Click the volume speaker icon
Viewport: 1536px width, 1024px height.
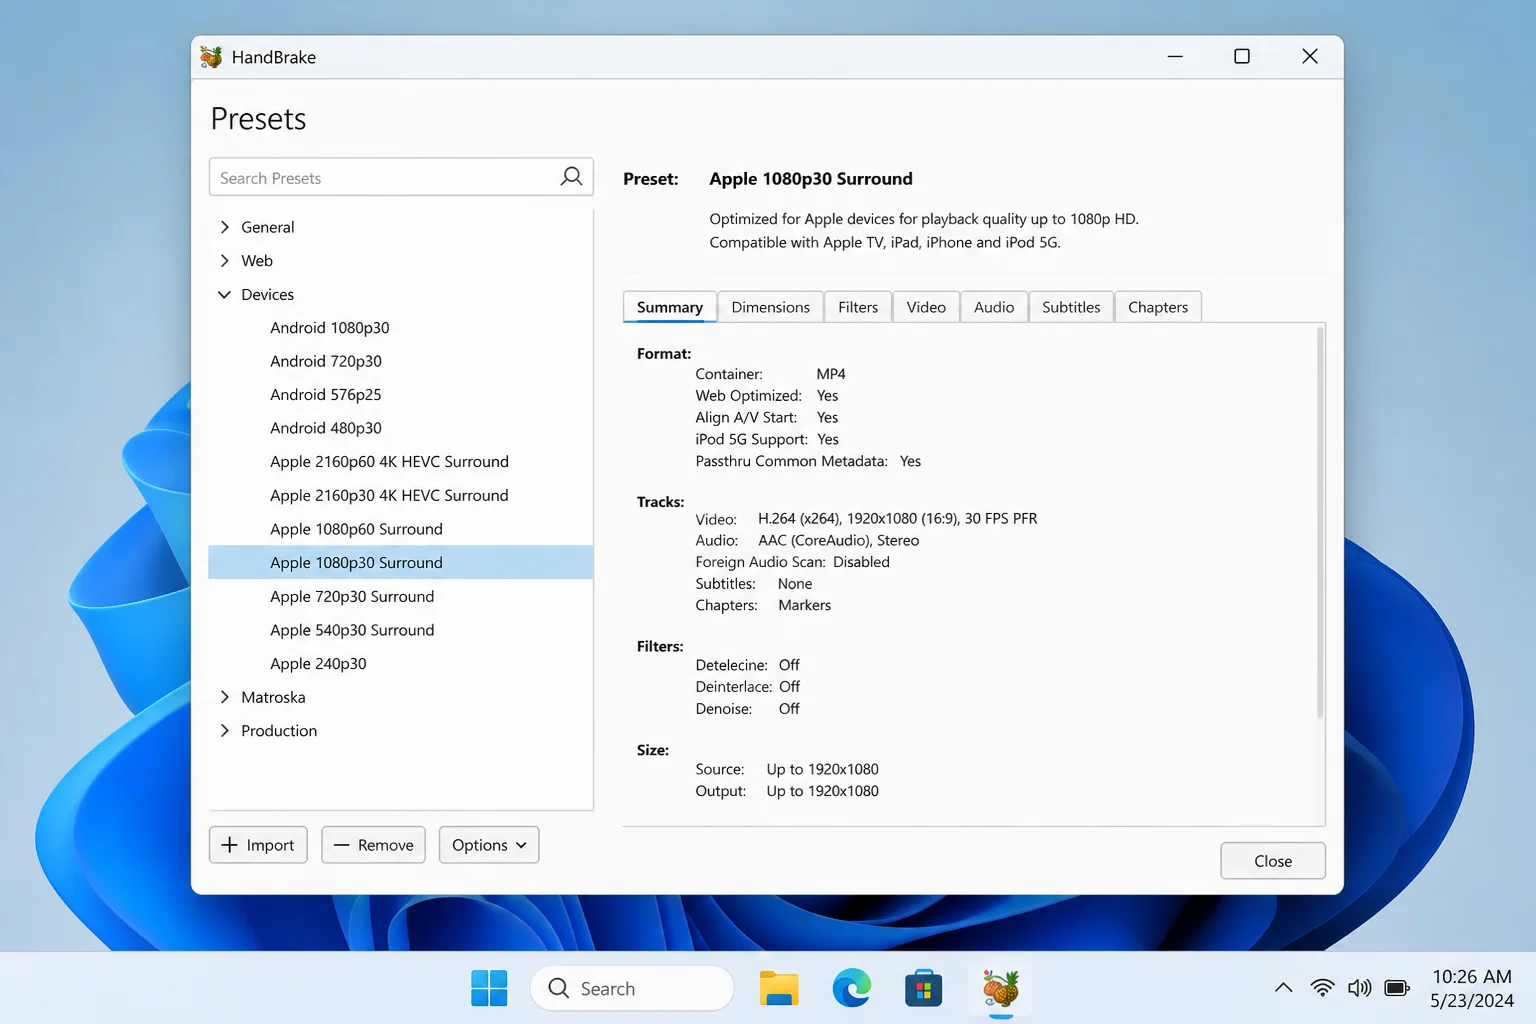coord(1359,988)
